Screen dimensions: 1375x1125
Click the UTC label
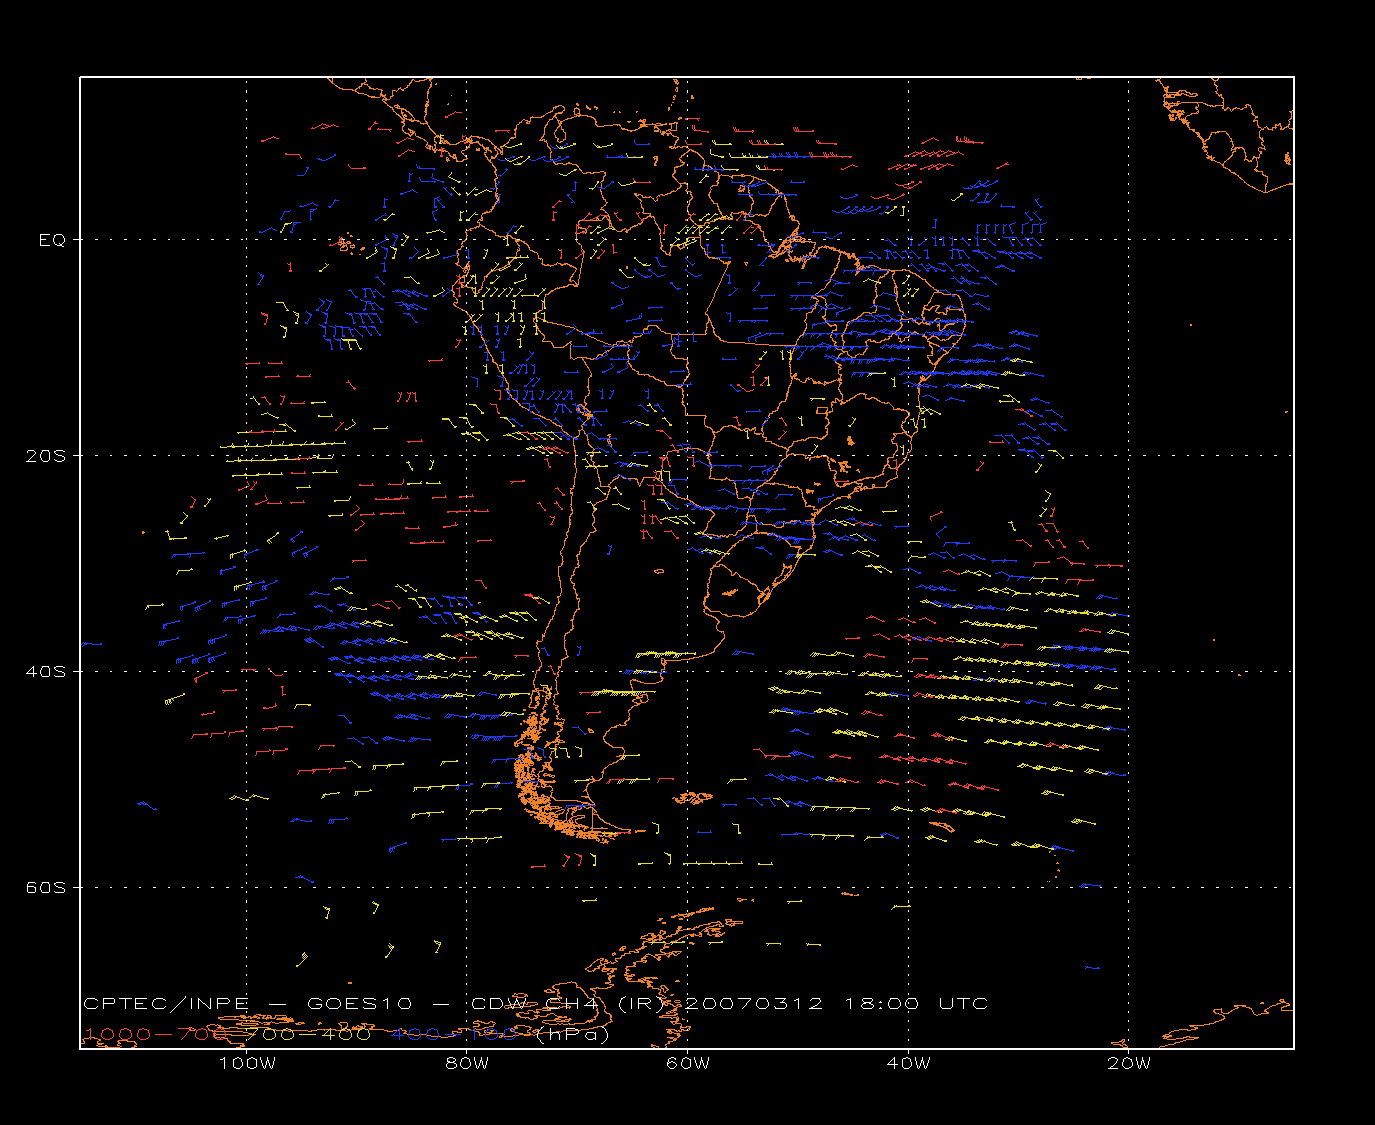[x=963, y=1003]
